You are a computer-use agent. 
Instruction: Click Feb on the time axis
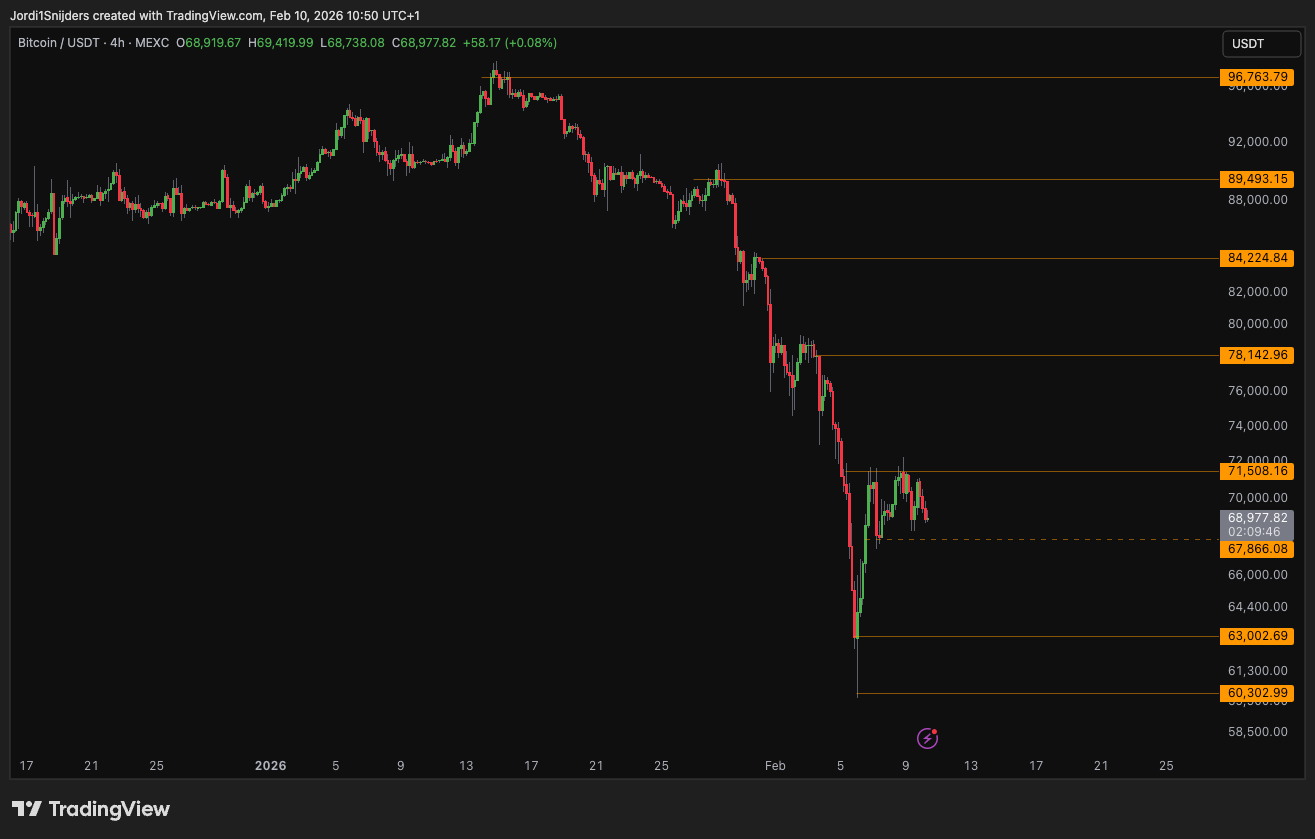pos(773,765)
